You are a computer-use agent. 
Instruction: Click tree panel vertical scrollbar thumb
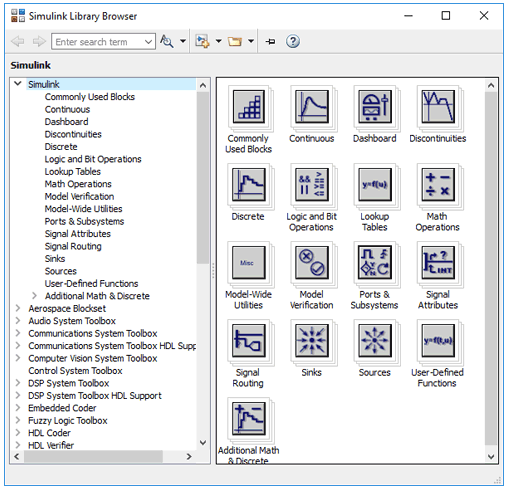[x=203, y=178]
